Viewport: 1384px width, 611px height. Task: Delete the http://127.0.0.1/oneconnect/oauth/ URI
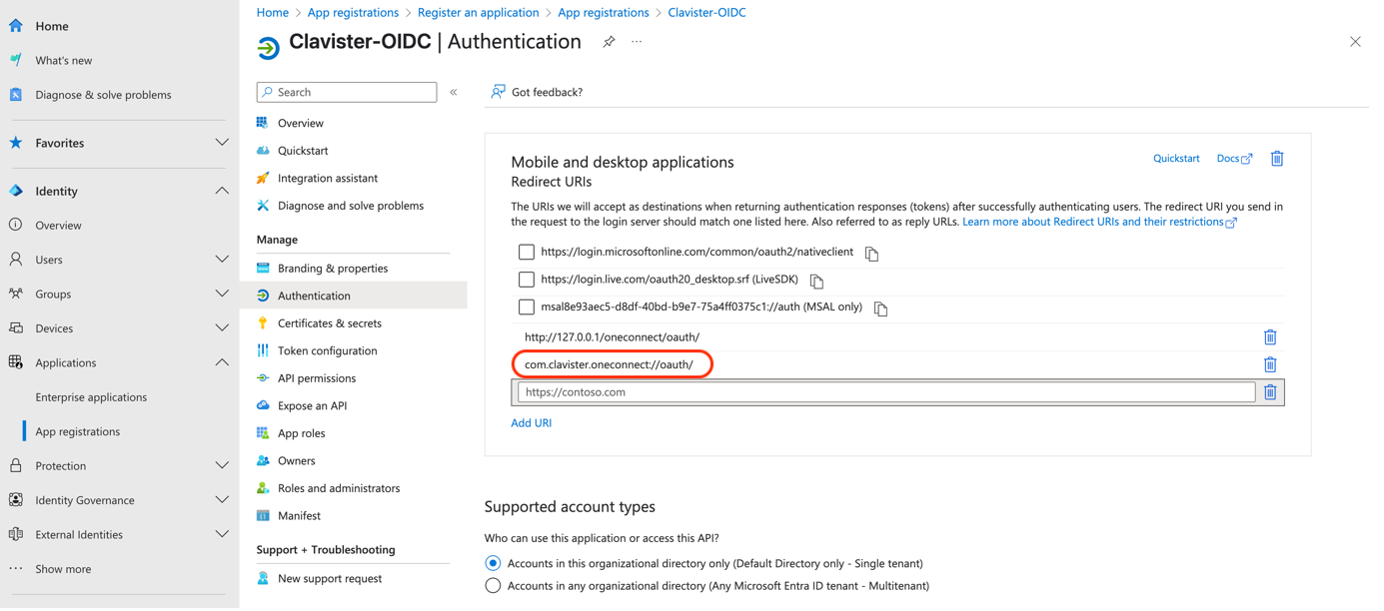tap(1270, 337)
